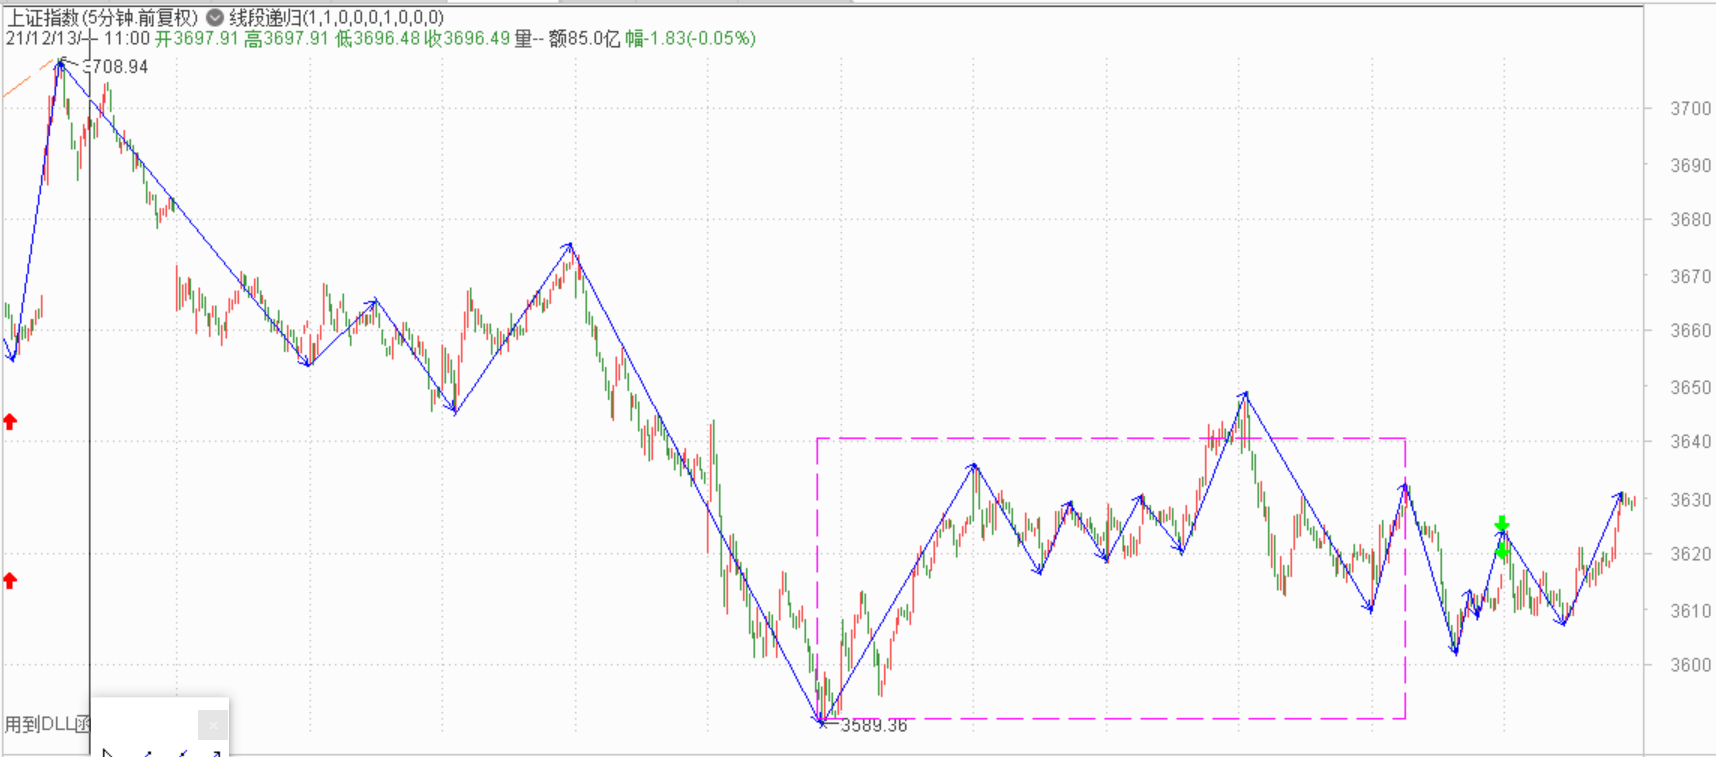Screen dimensions: 1716x757
Task: Click the red up-arrow marker near the 3640 level
Action: point(10,422)
